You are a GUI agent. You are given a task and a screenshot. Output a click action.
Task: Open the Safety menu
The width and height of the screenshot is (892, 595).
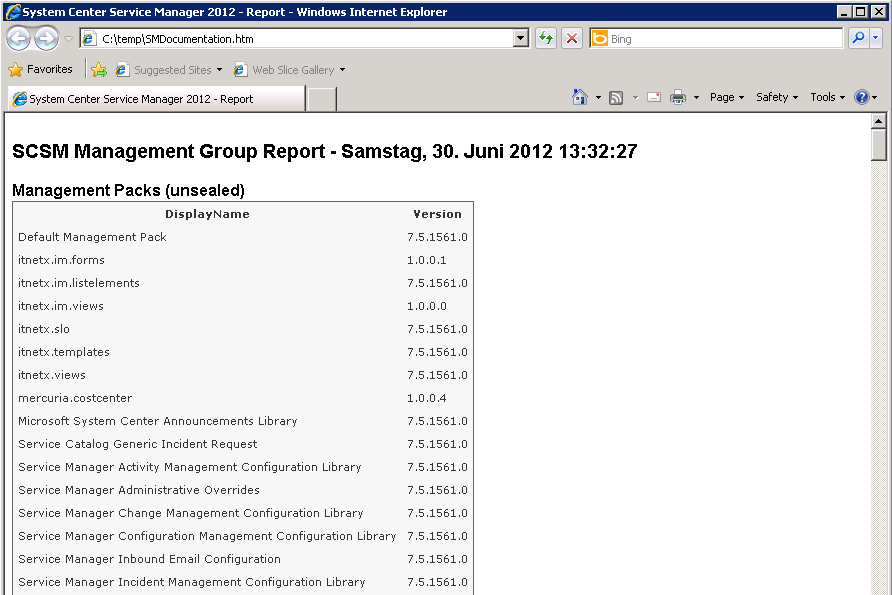coord(777,97)
